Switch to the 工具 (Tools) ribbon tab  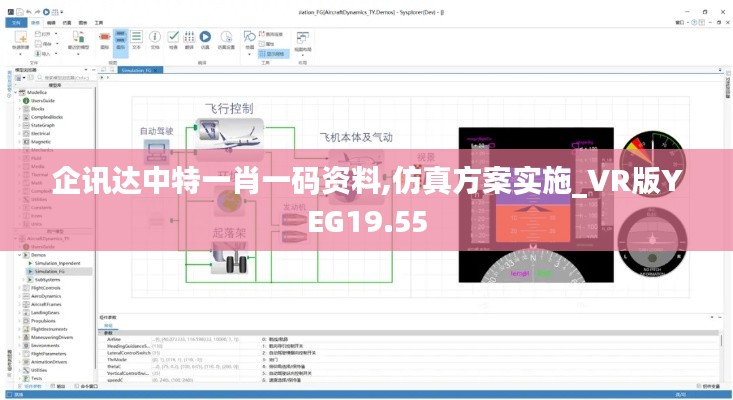tap(99, 22)
